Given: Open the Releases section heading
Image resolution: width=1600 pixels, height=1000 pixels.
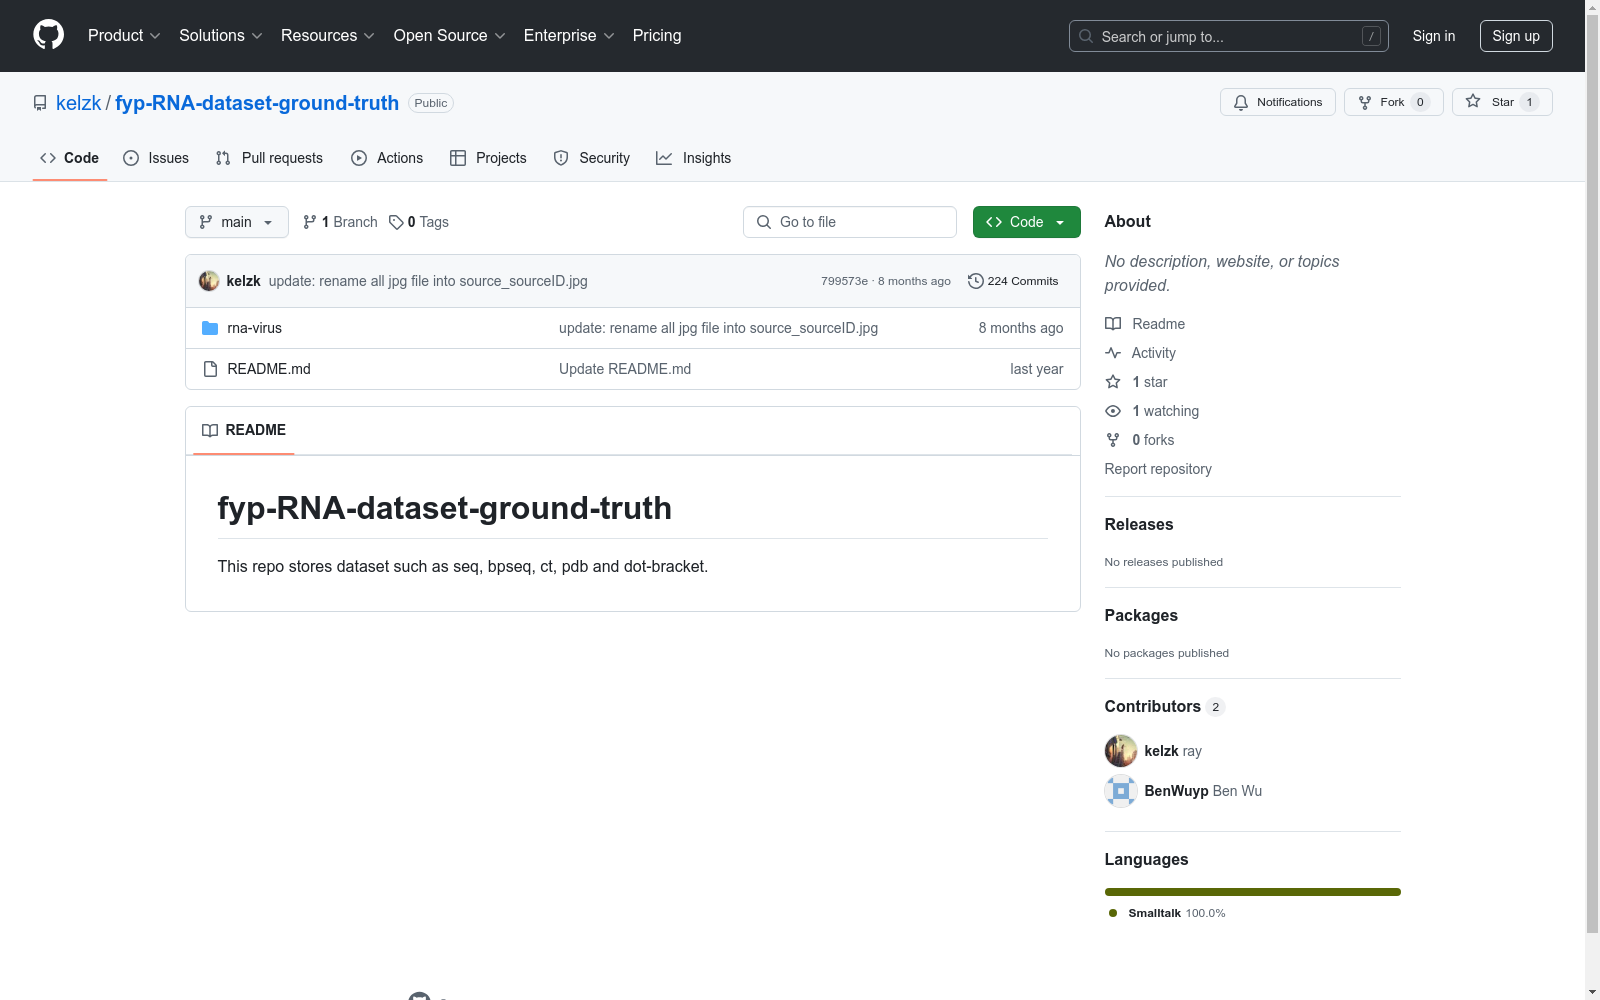Looking at the screenshot, I should [x=1139, y=524].
